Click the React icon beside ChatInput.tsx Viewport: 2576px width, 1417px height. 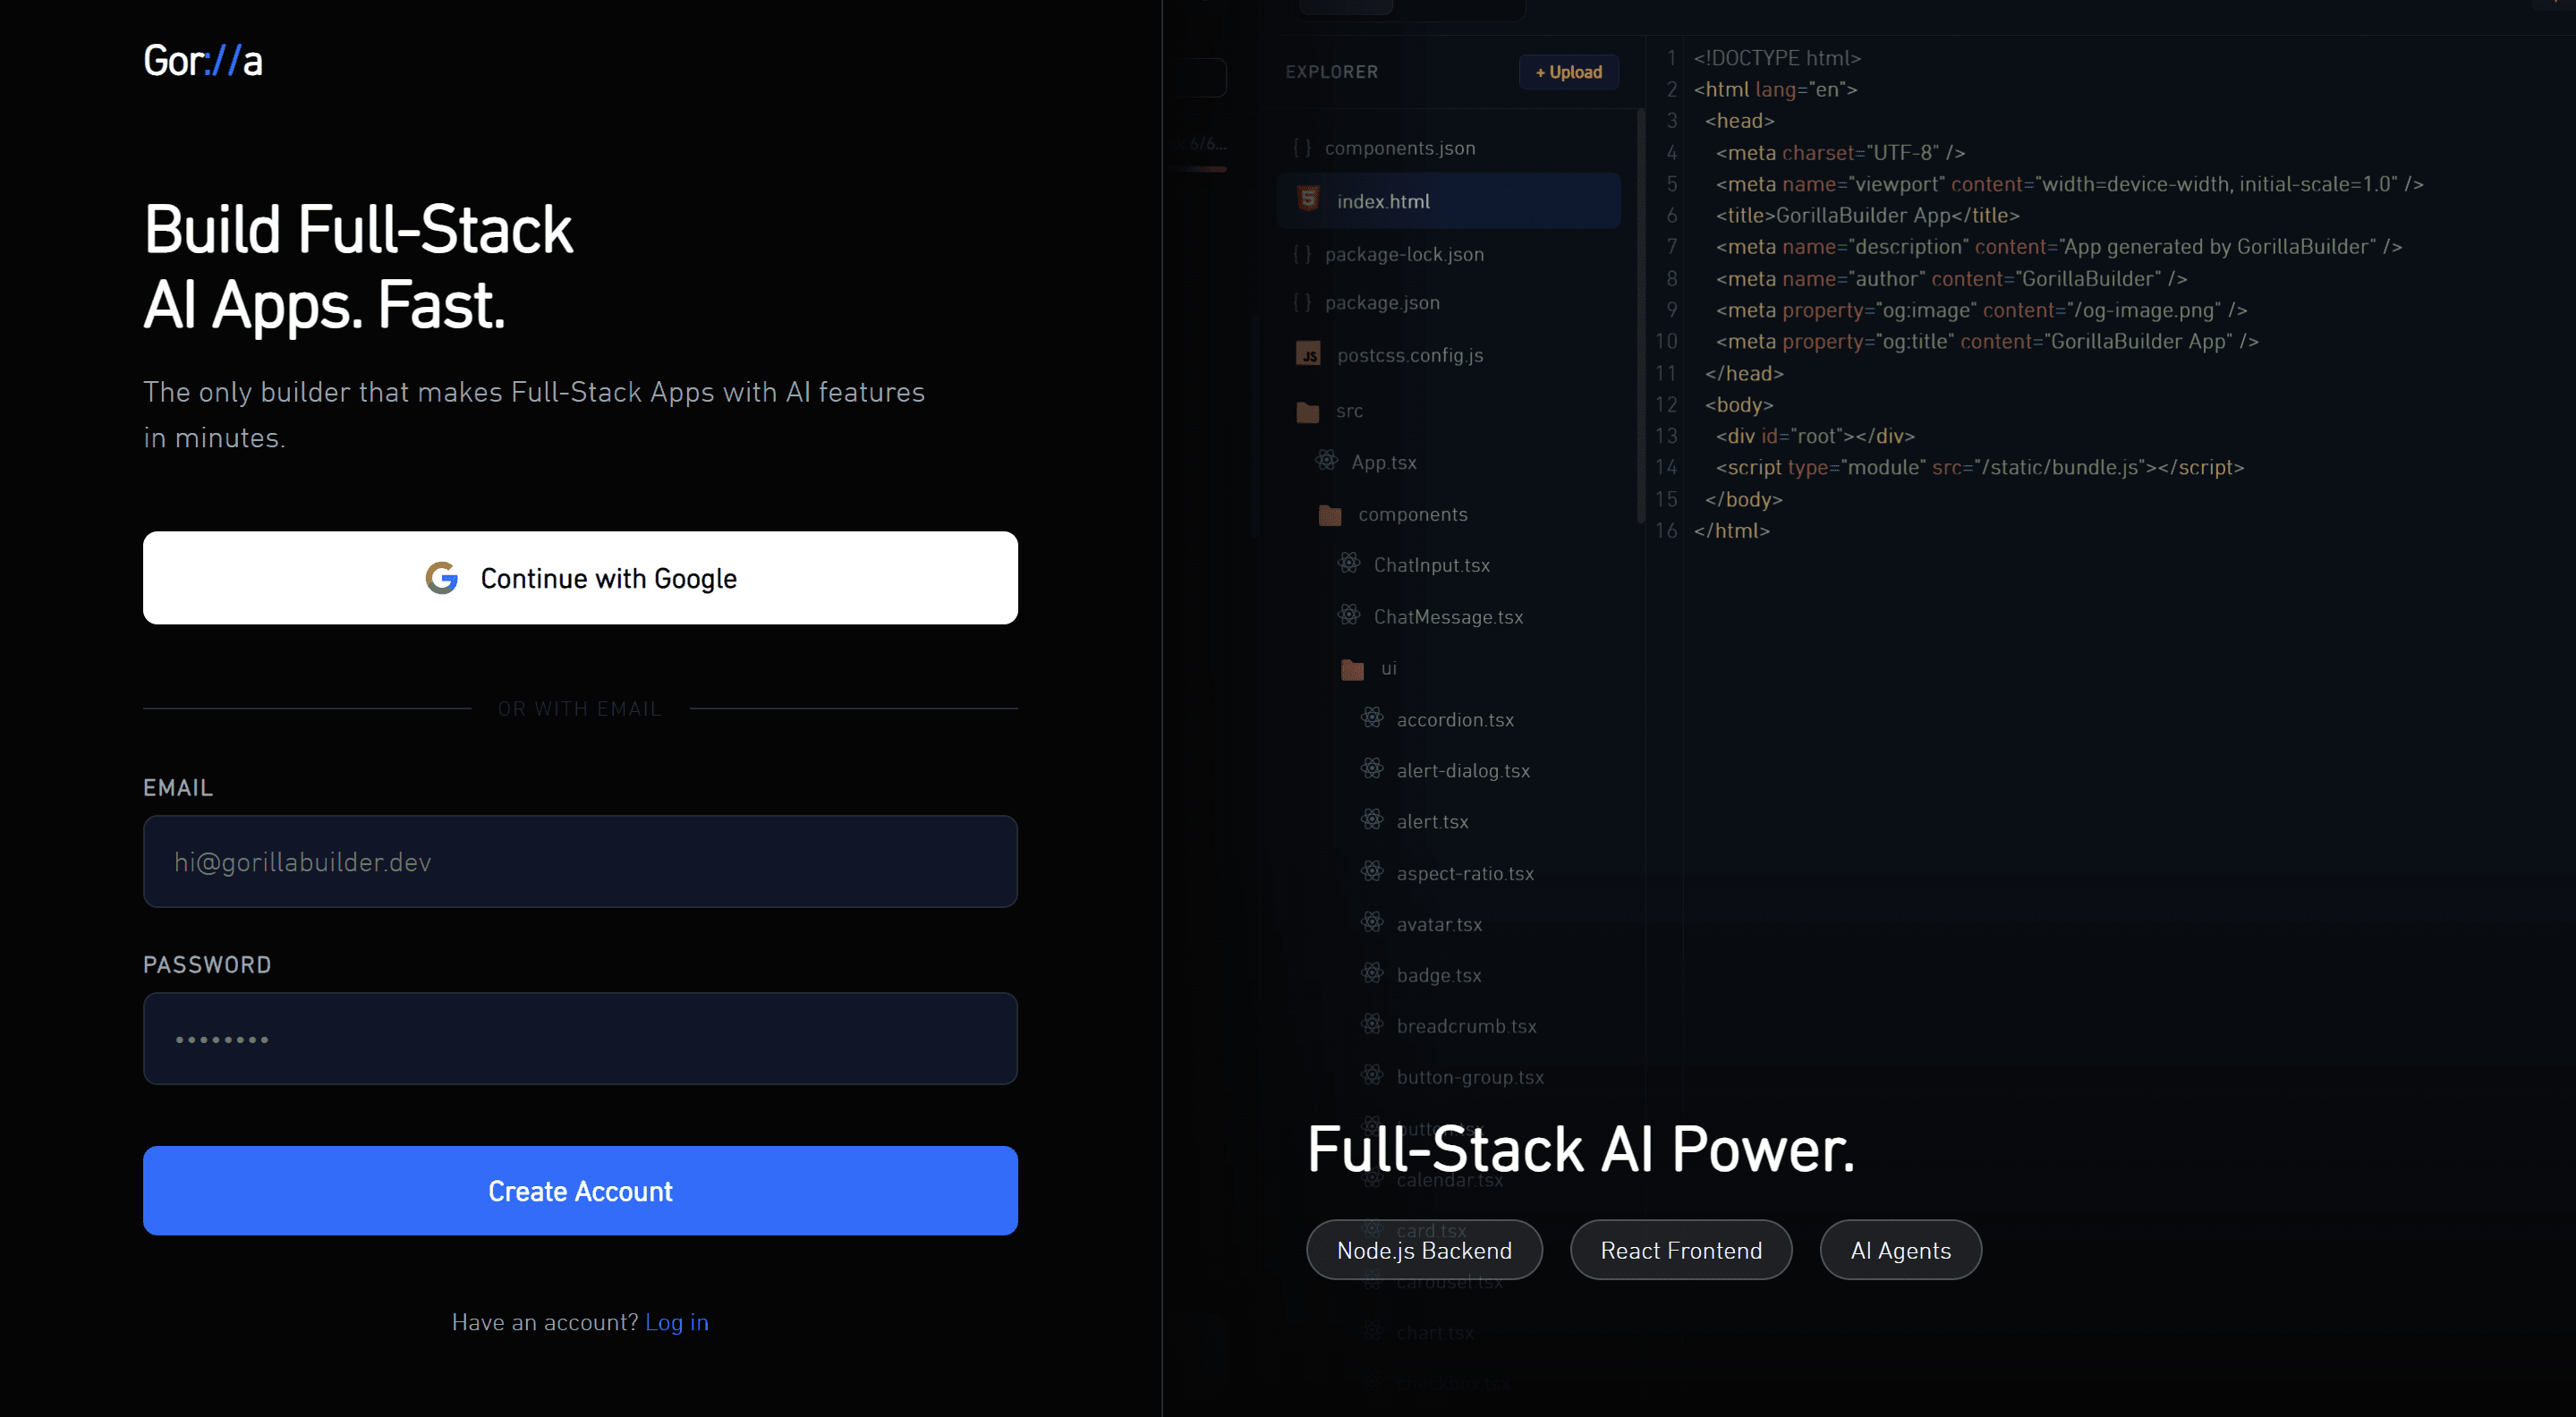point(1349,564)
